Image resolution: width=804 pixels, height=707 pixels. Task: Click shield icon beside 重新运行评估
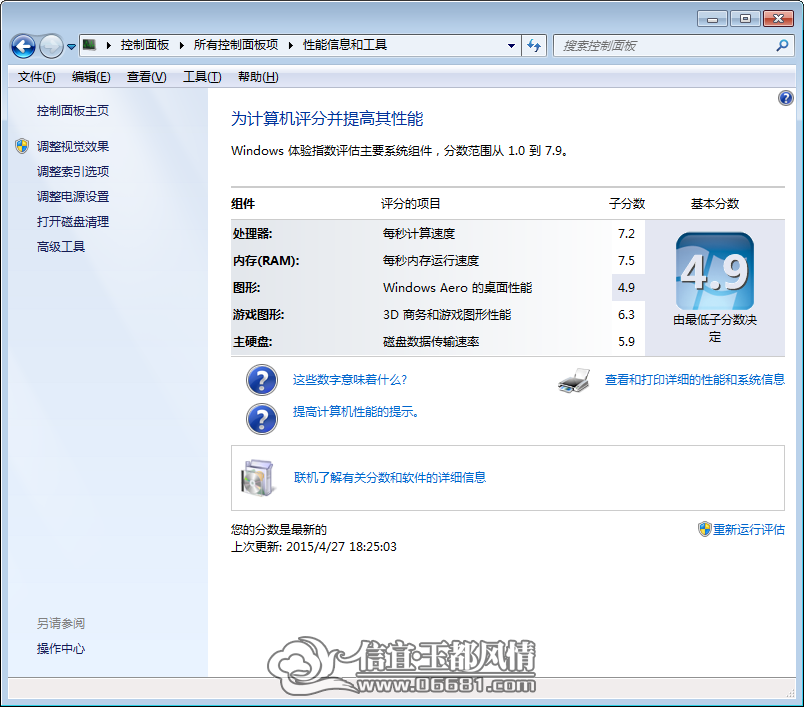point(705,529)
